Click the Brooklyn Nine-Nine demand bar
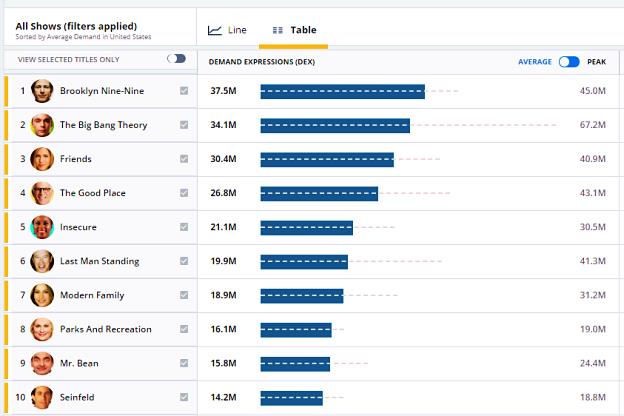Screen dimensions: 624x416 tap(343, 91)
